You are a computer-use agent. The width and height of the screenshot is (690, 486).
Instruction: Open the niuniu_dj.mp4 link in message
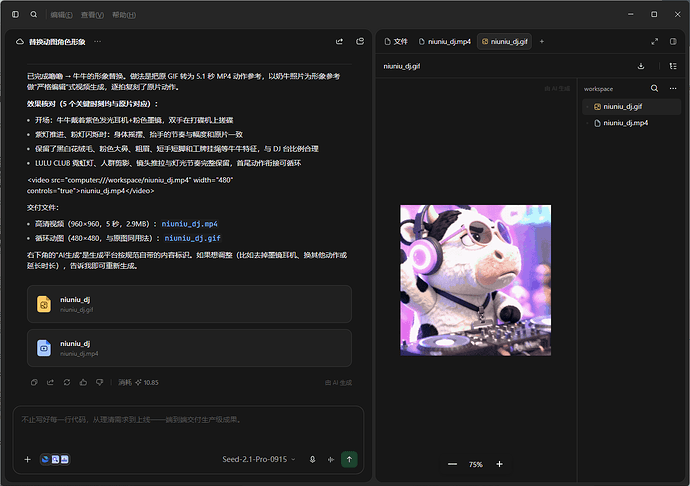click(189, 224)
